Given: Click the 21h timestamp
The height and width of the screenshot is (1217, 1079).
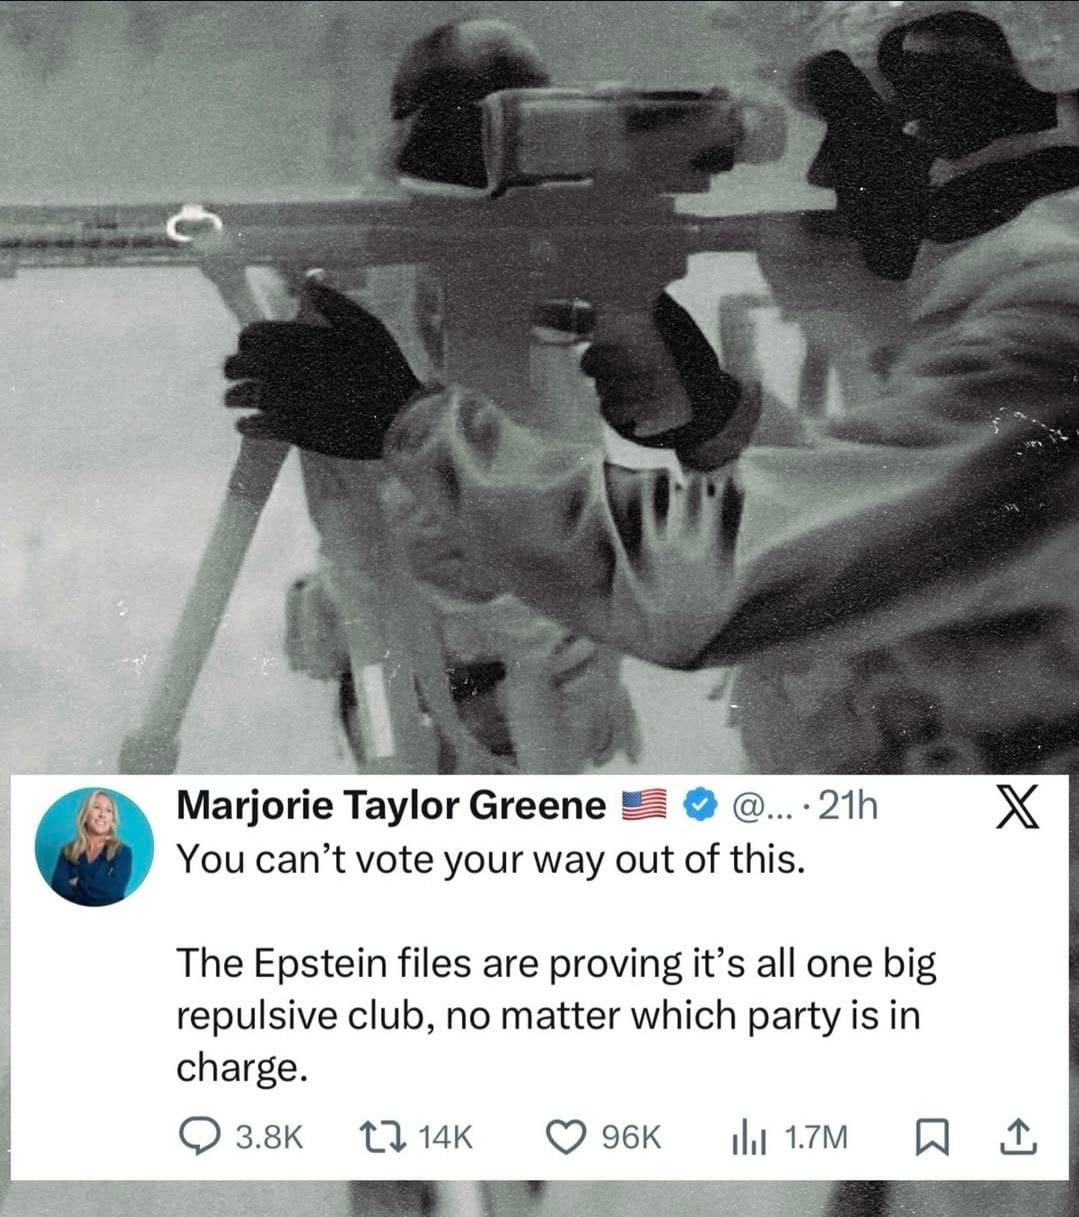Looking at the screenshot, I should coord(846,805).
